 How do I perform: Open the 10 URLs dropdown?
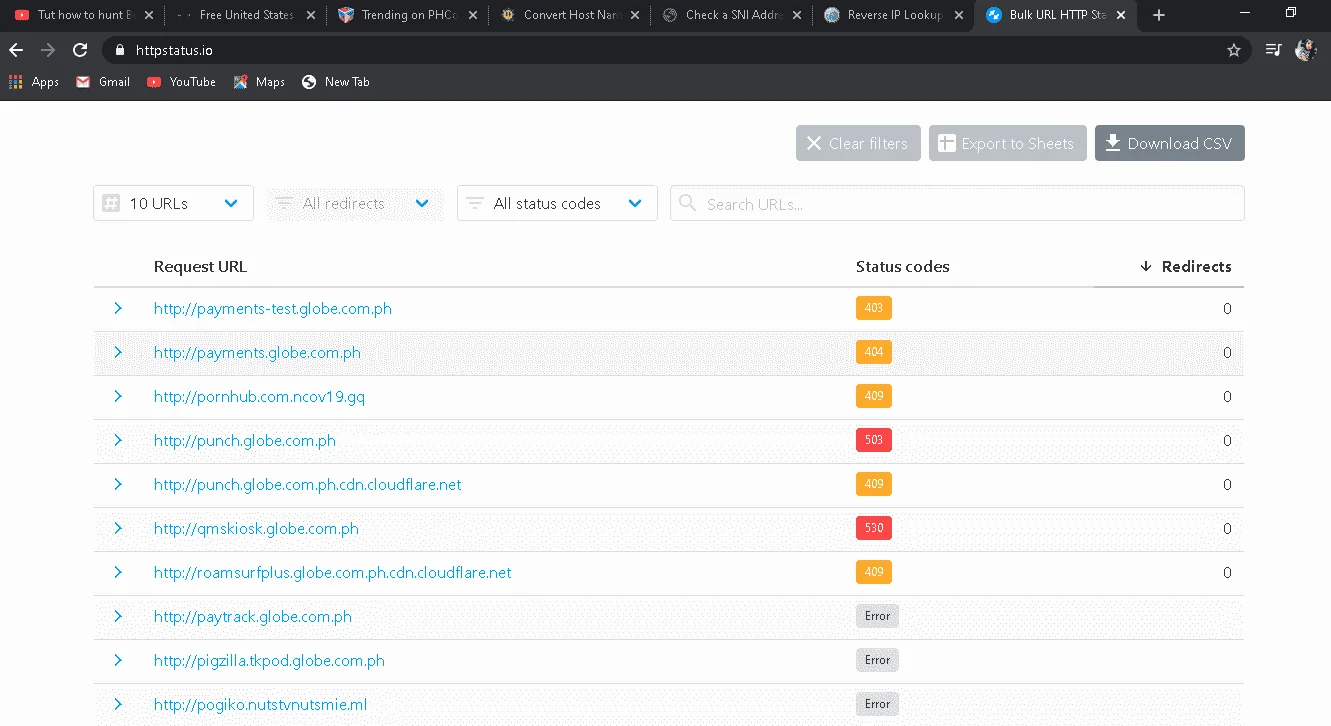tap(173, 203)
